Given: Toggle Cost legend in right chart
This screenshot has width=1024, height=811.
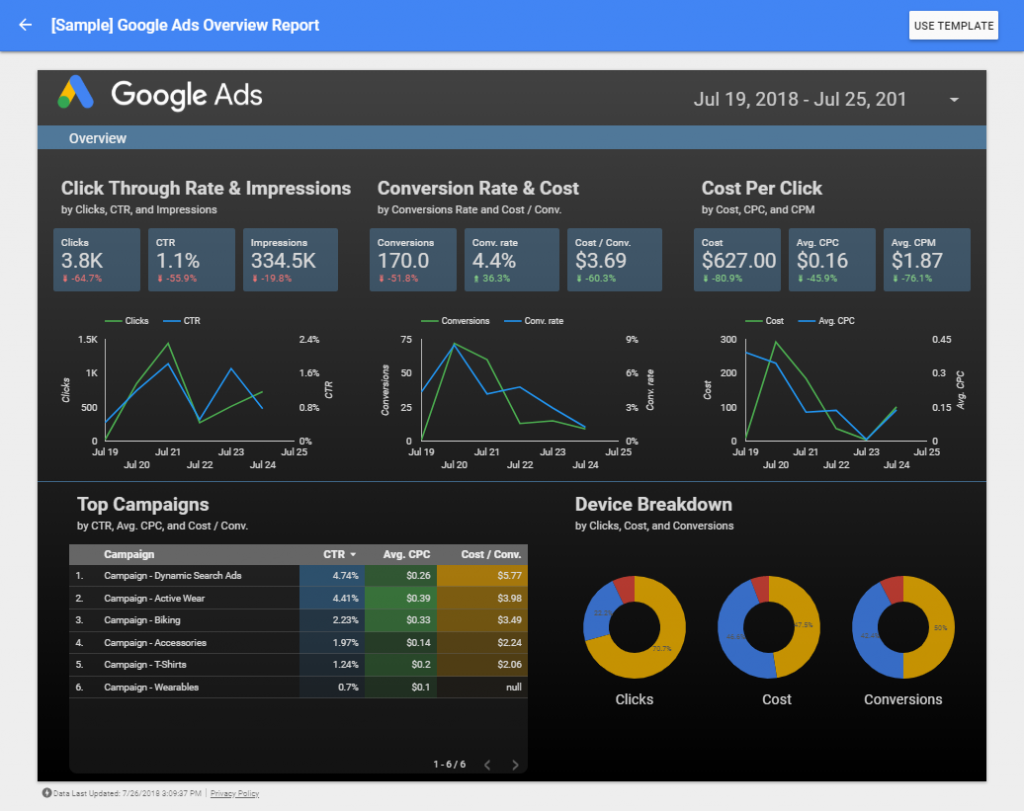Looking at the screenshot, I should click(765, 321).
